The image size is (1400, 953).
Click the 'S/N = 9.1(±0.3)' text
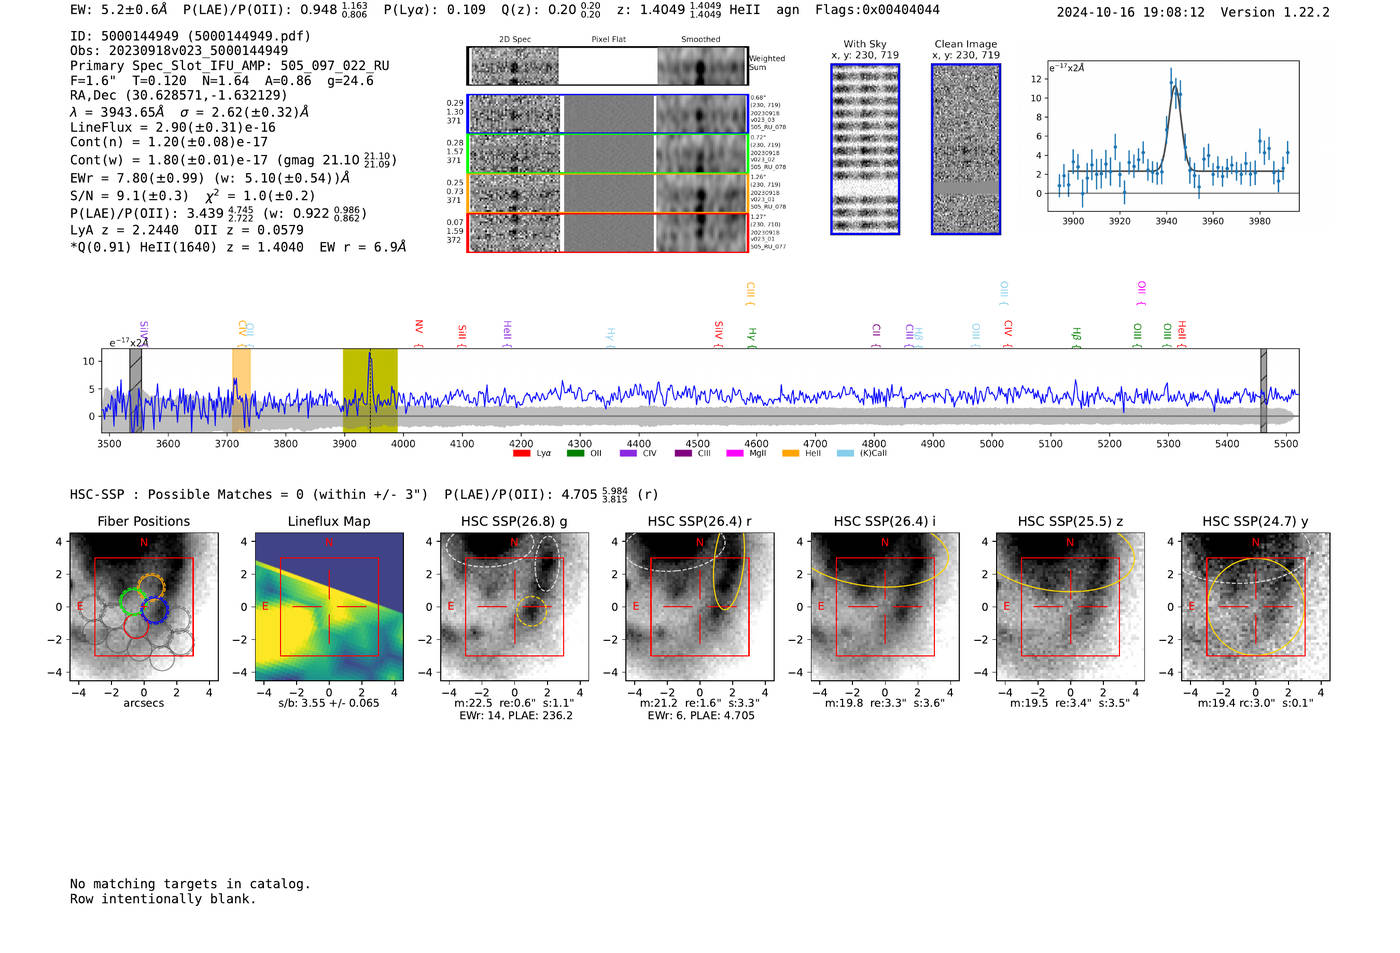click(129, 196)
